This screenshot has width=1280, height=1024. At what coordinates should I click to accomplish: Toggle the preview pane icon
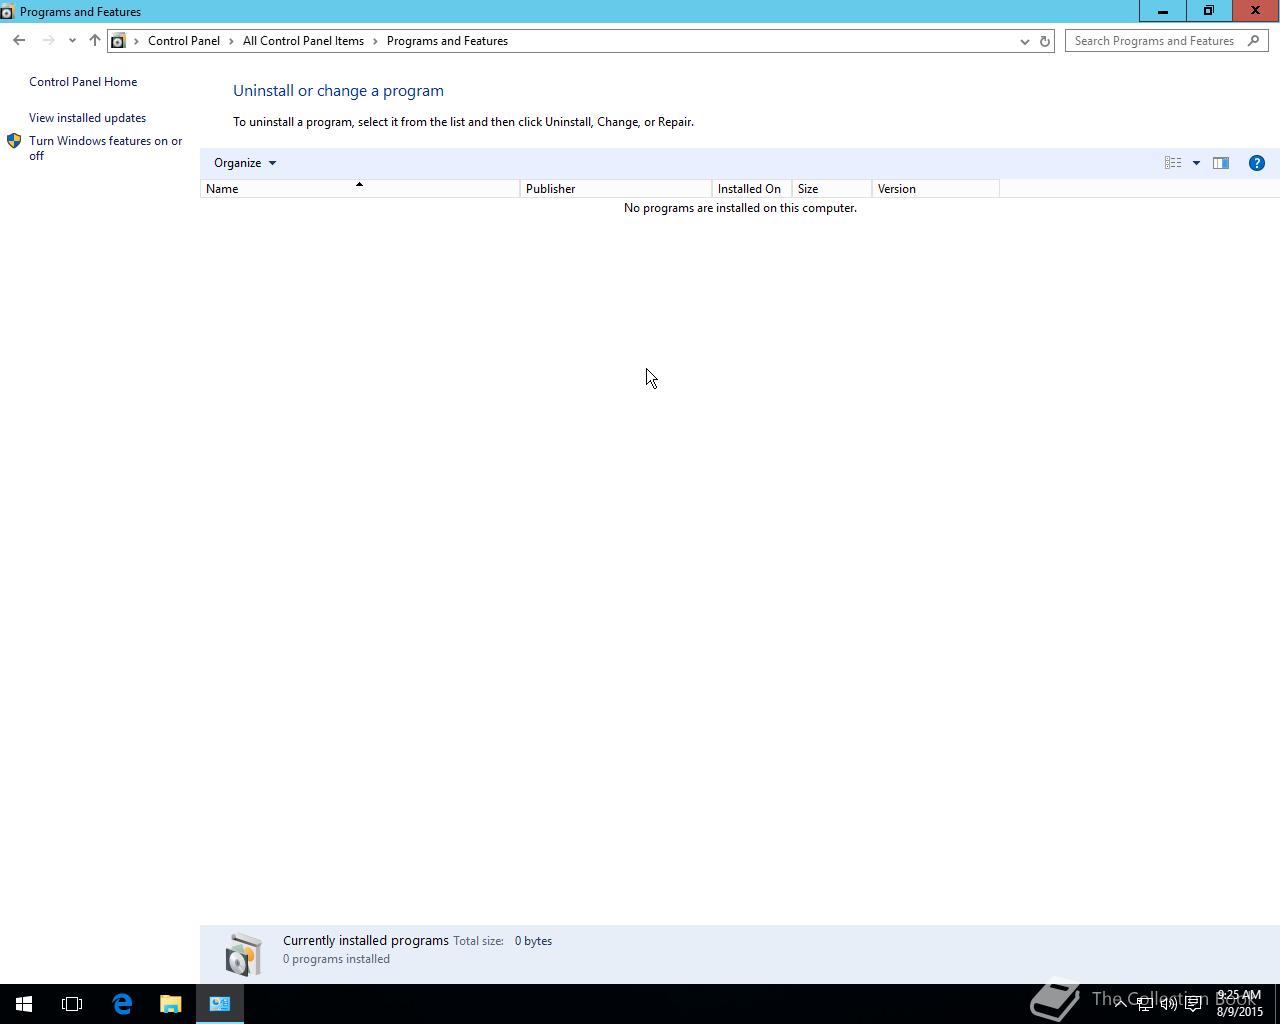point(1221,163)
